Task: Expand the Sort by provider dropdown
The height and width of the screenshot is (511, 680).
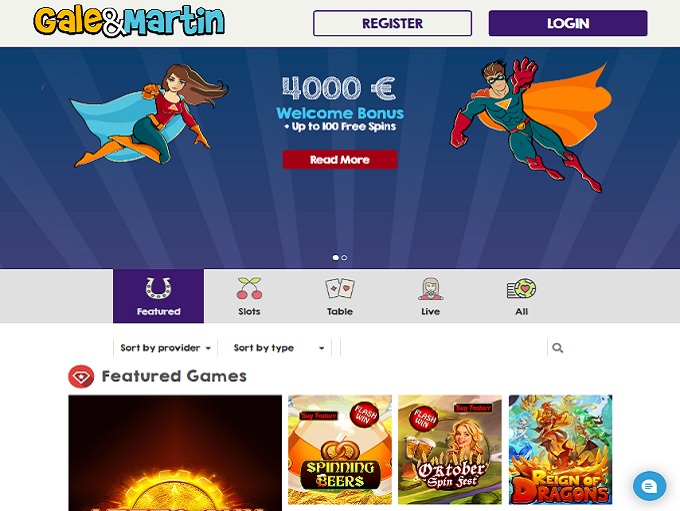Action: 165,348
